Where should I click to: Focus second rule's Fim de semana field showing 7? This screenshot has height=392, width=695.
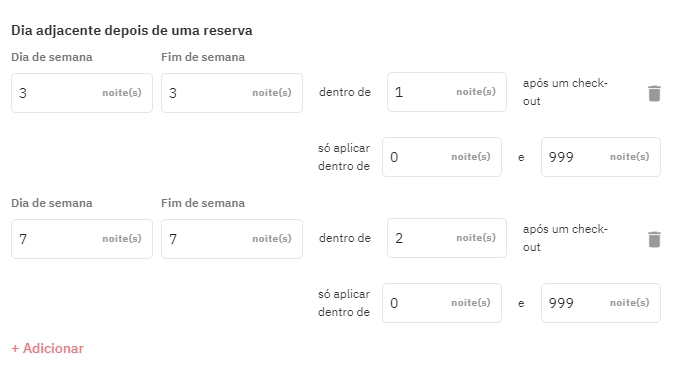pos(232,239)
